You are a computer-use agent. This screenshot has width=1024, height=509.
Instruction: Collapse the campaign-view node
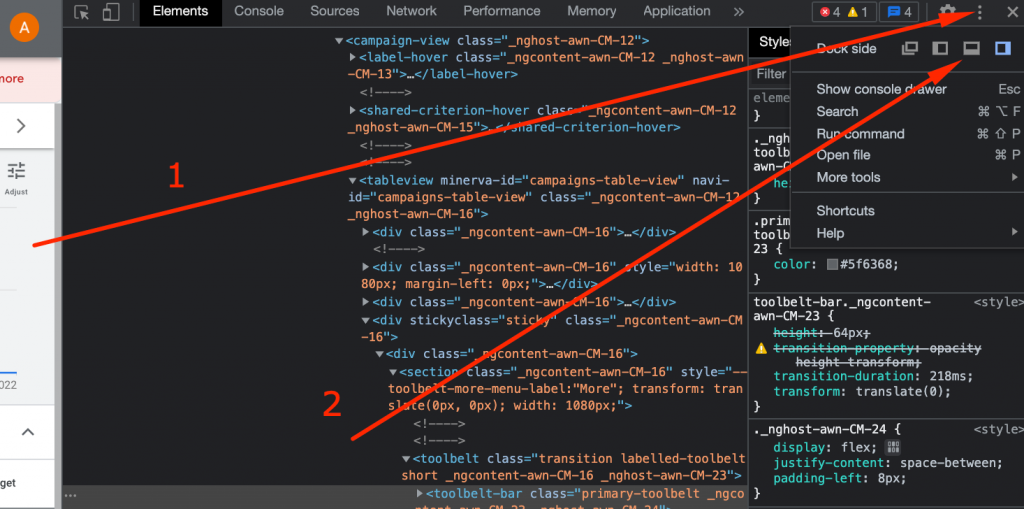coord(339,41)
